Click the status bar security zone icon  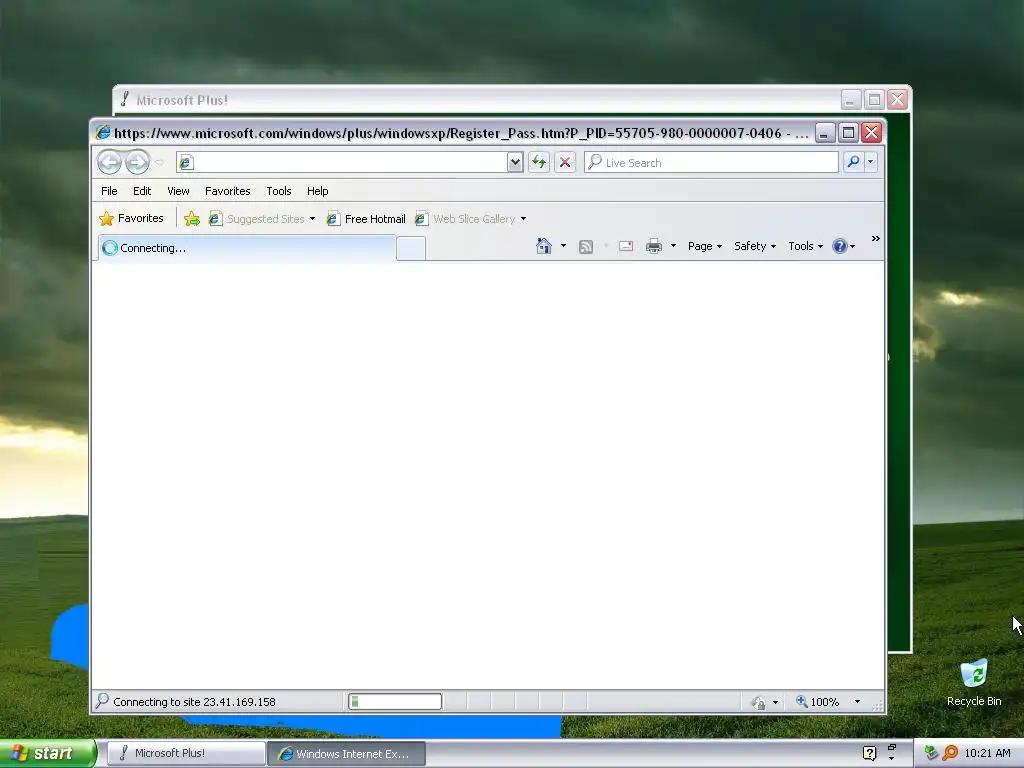(758, 702)
